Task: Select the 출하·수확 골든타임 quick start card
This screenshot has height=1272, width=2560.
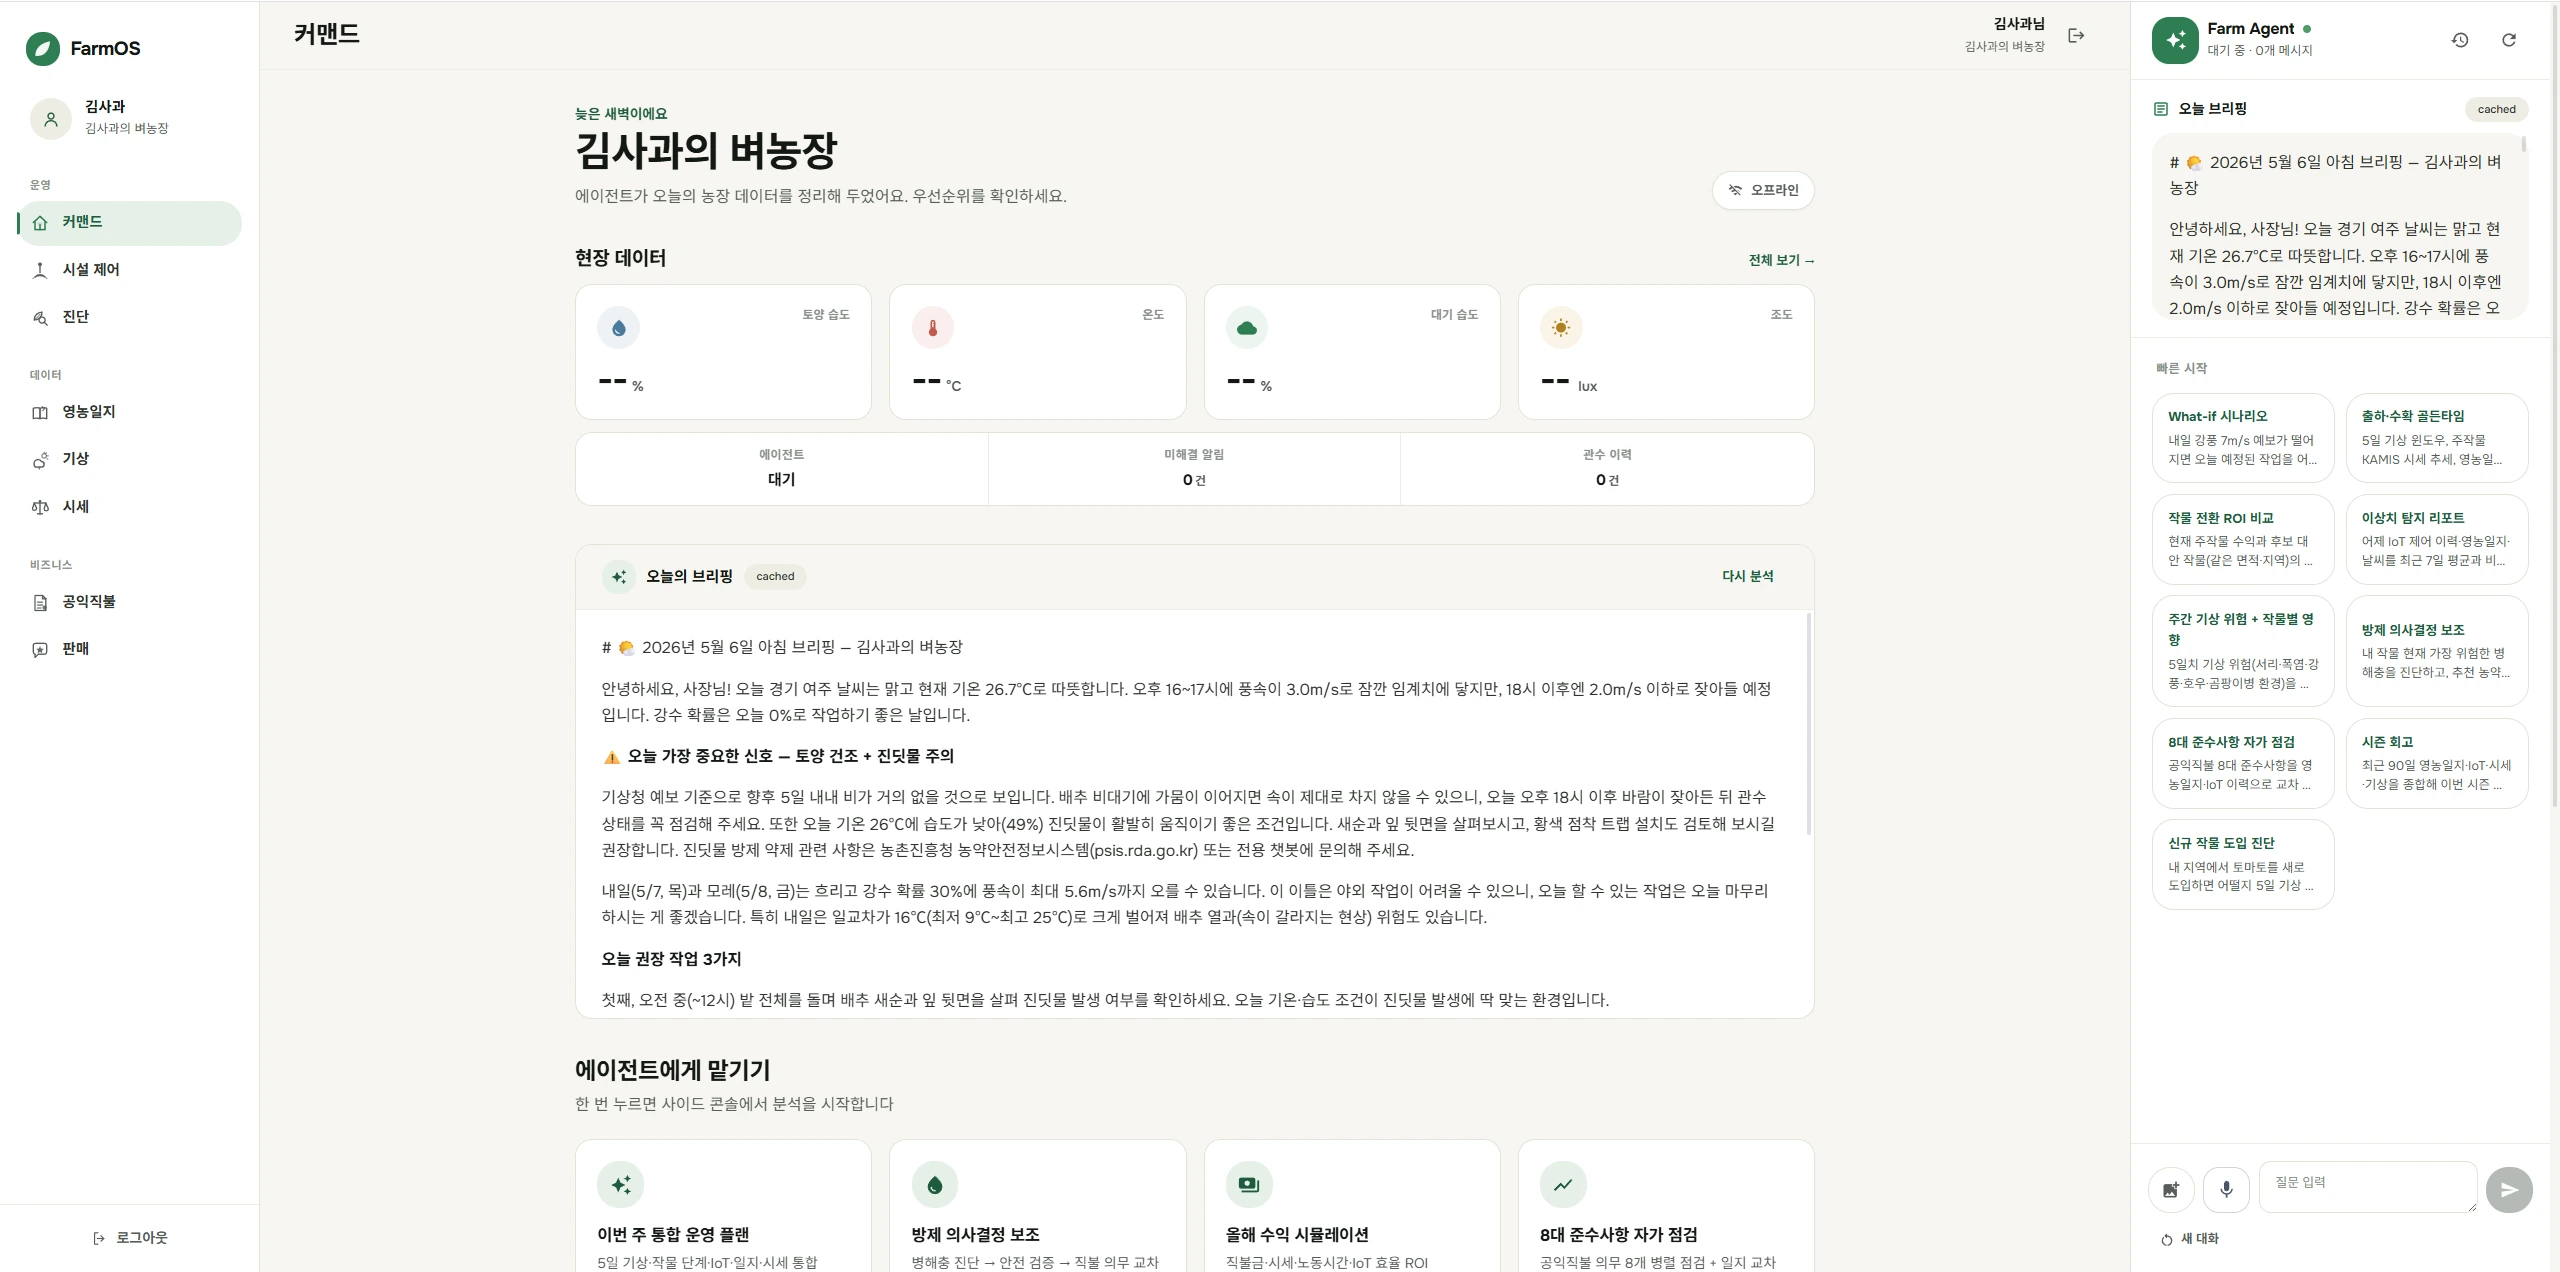Action: click(x=2437, y=438)
